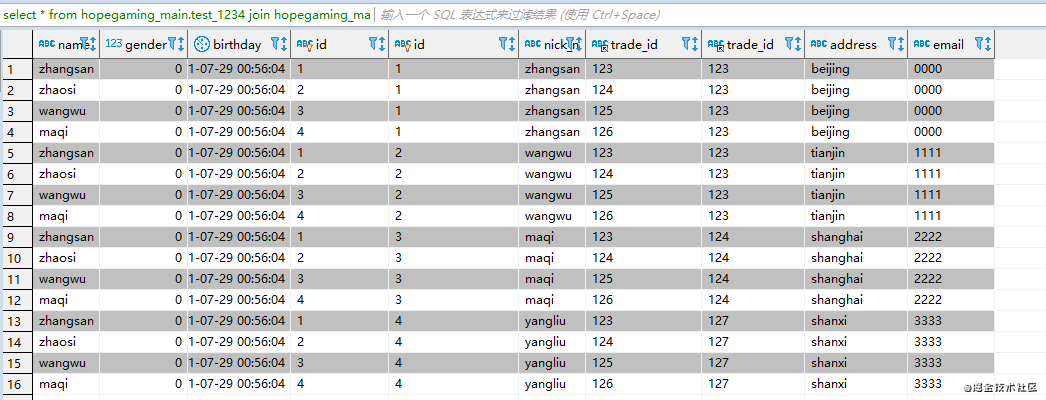Select row header number 8
The width and height of the screenshot is (1046, 400).
click(x=17, y=216)
